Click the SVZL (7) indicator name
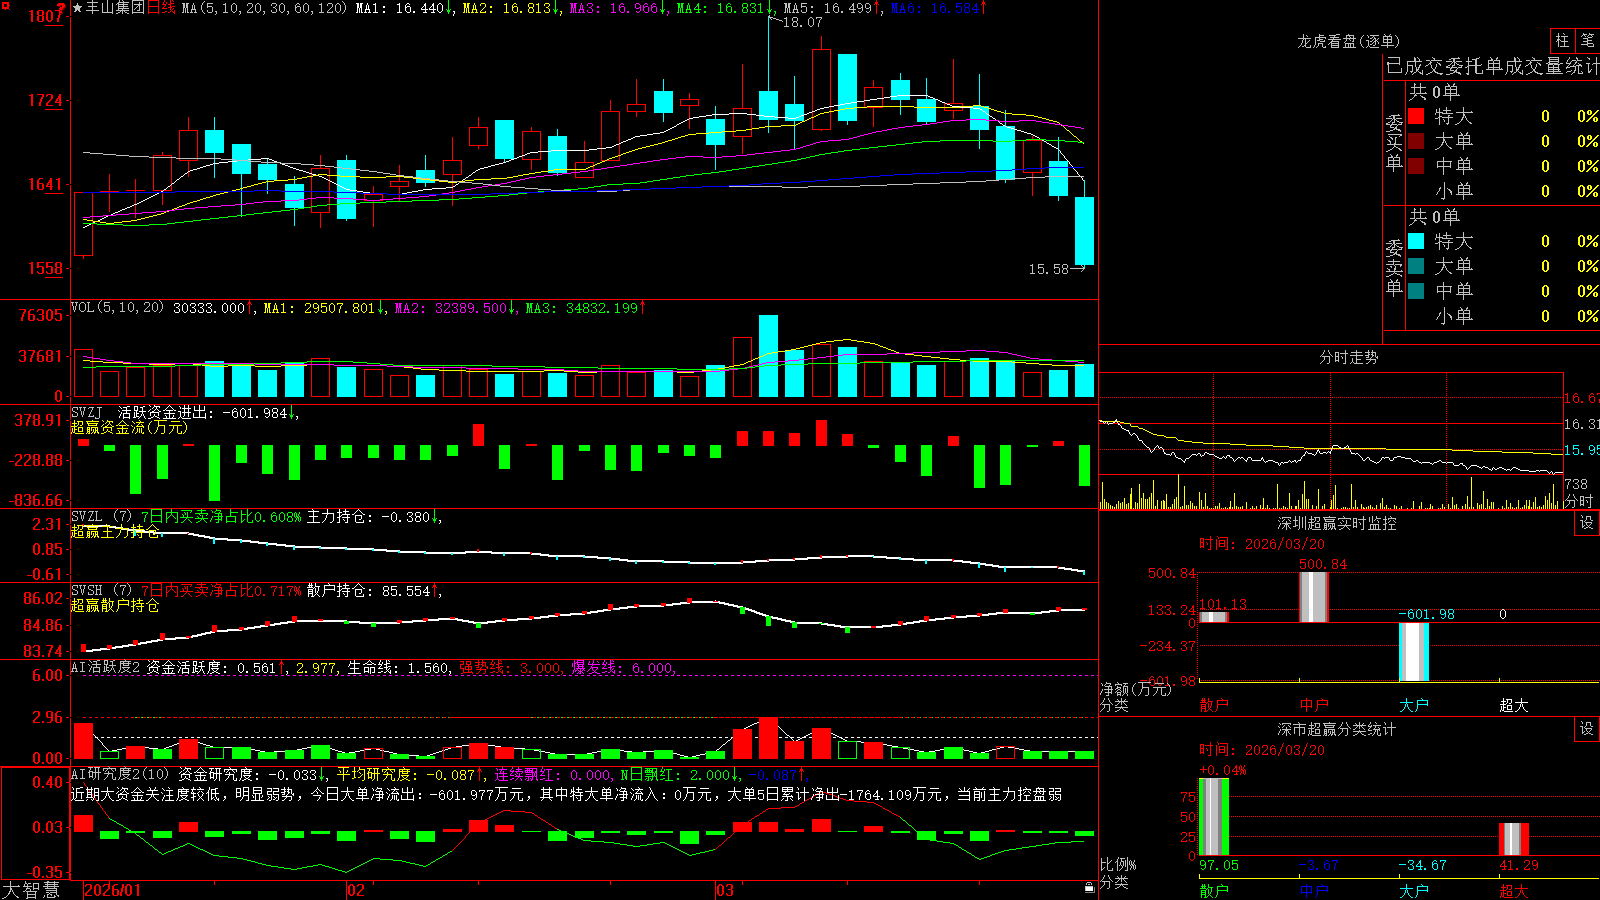This screenshot has width=1600, height=900. pyautogui.click(x=101, y=516)
